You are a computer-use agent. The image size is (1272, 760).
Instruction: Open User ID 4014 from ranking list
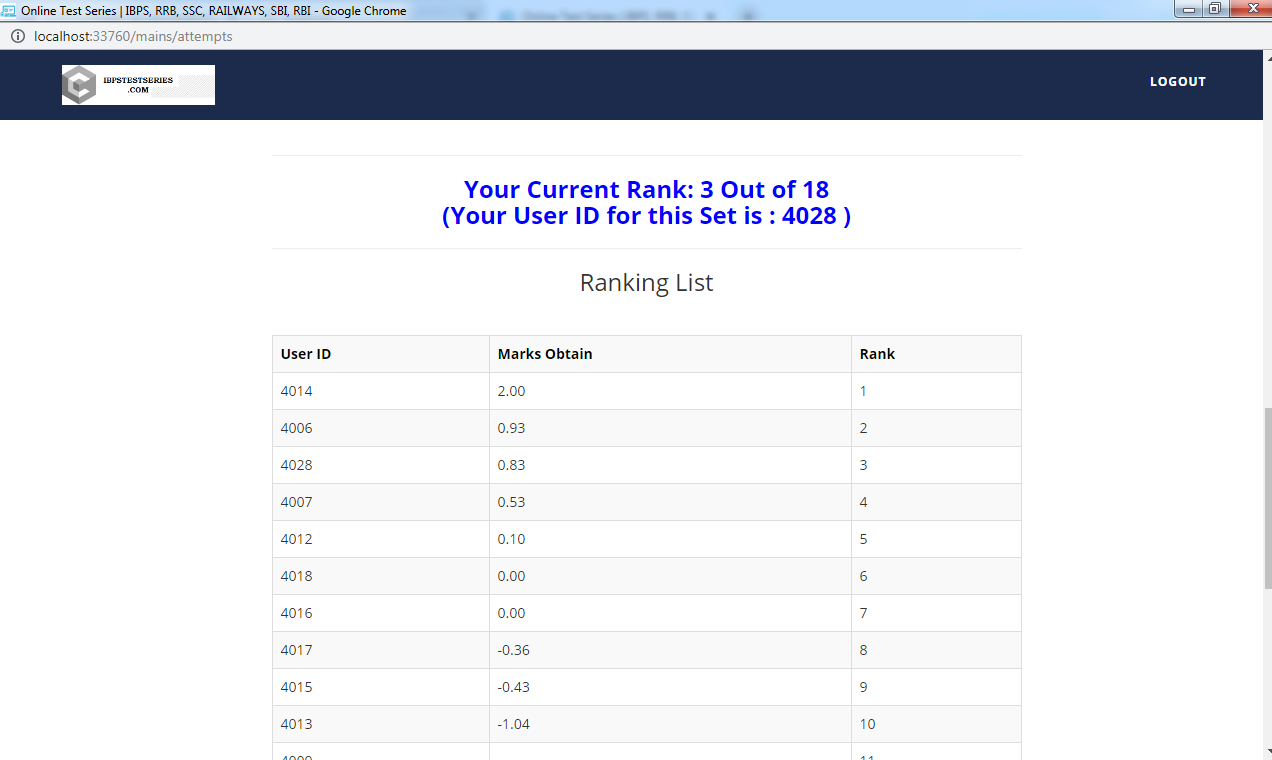pos(296,391)
